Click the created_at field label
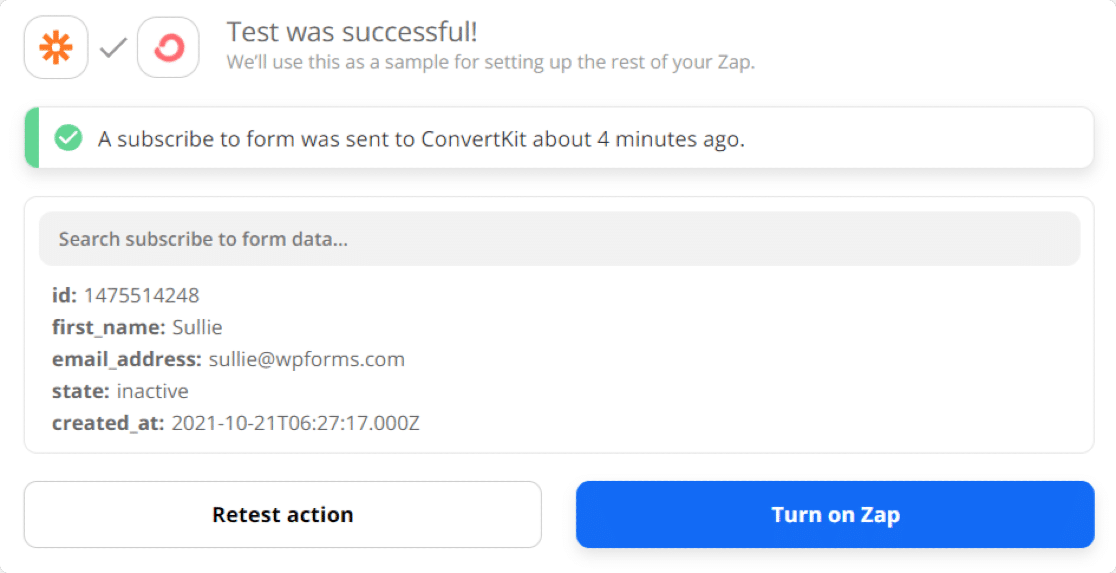Image resolution: width=1116 pixels, height=573 pixels. click(108, 424)
